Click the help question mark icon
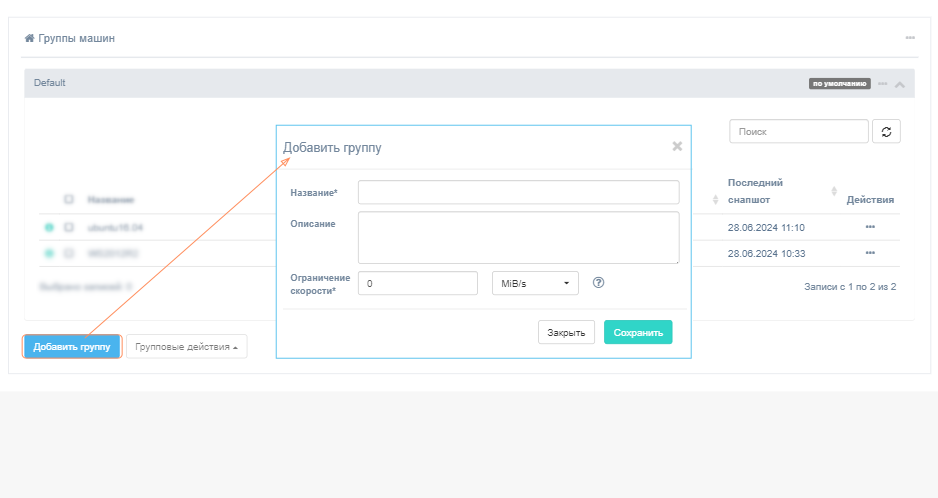 pyautogui.click(x=599, y=283)
